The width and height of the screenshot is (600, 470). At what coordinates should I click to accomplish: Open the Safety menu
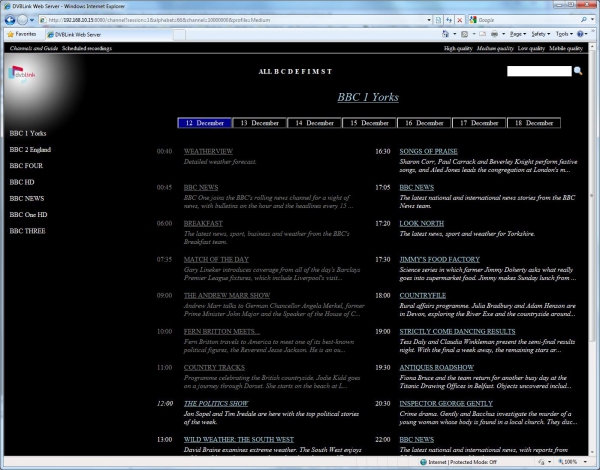[540, 34]
